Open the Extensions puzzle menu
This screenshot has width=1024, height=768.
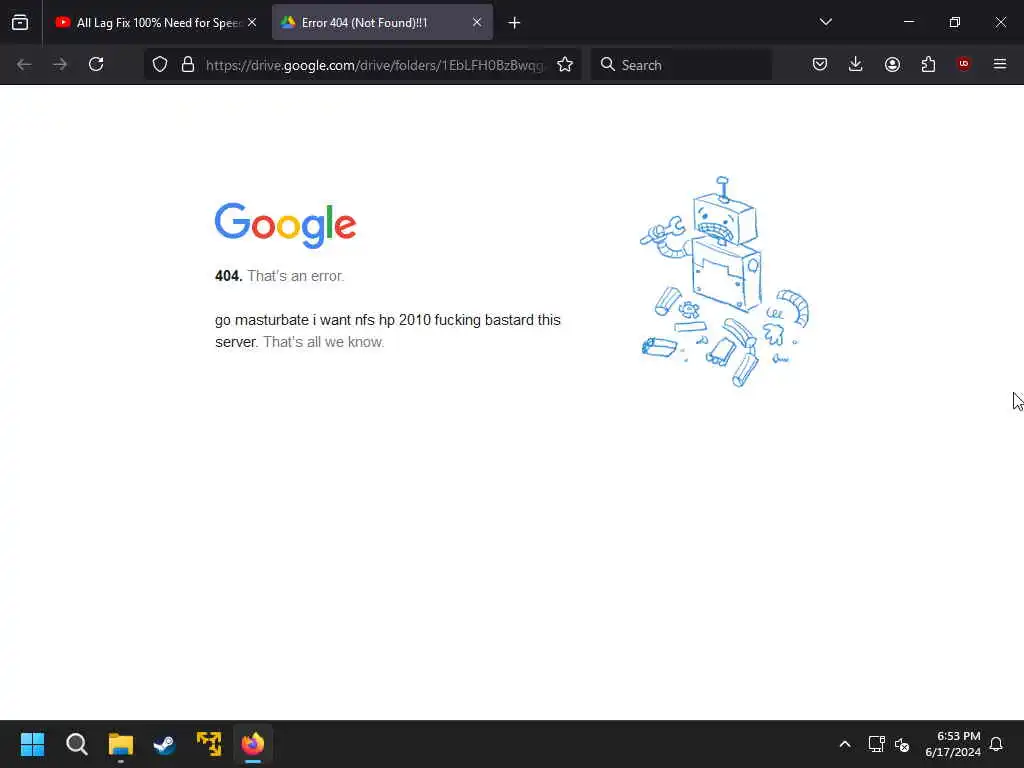(928, 64)
